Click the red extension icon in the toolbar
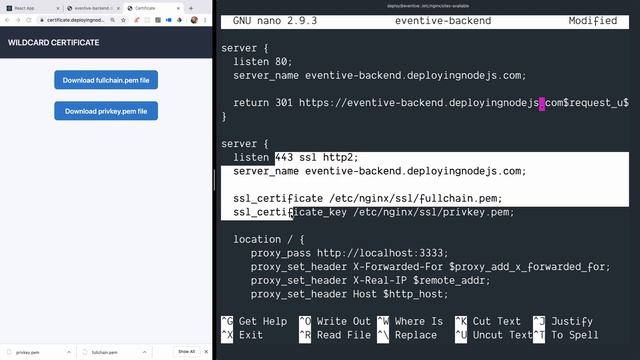The width and height of the screenshot is (640, 360). [x=137, y=20]
